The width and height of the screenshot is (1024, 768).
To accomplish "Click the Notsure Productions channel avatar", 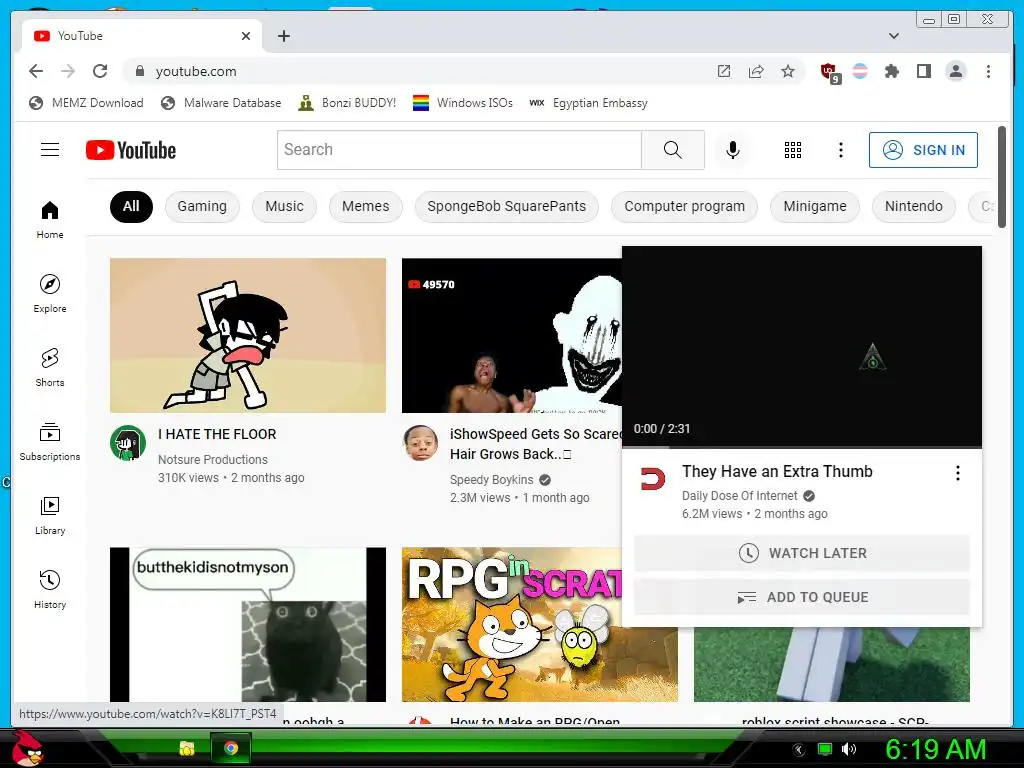I will pos(128,443).
